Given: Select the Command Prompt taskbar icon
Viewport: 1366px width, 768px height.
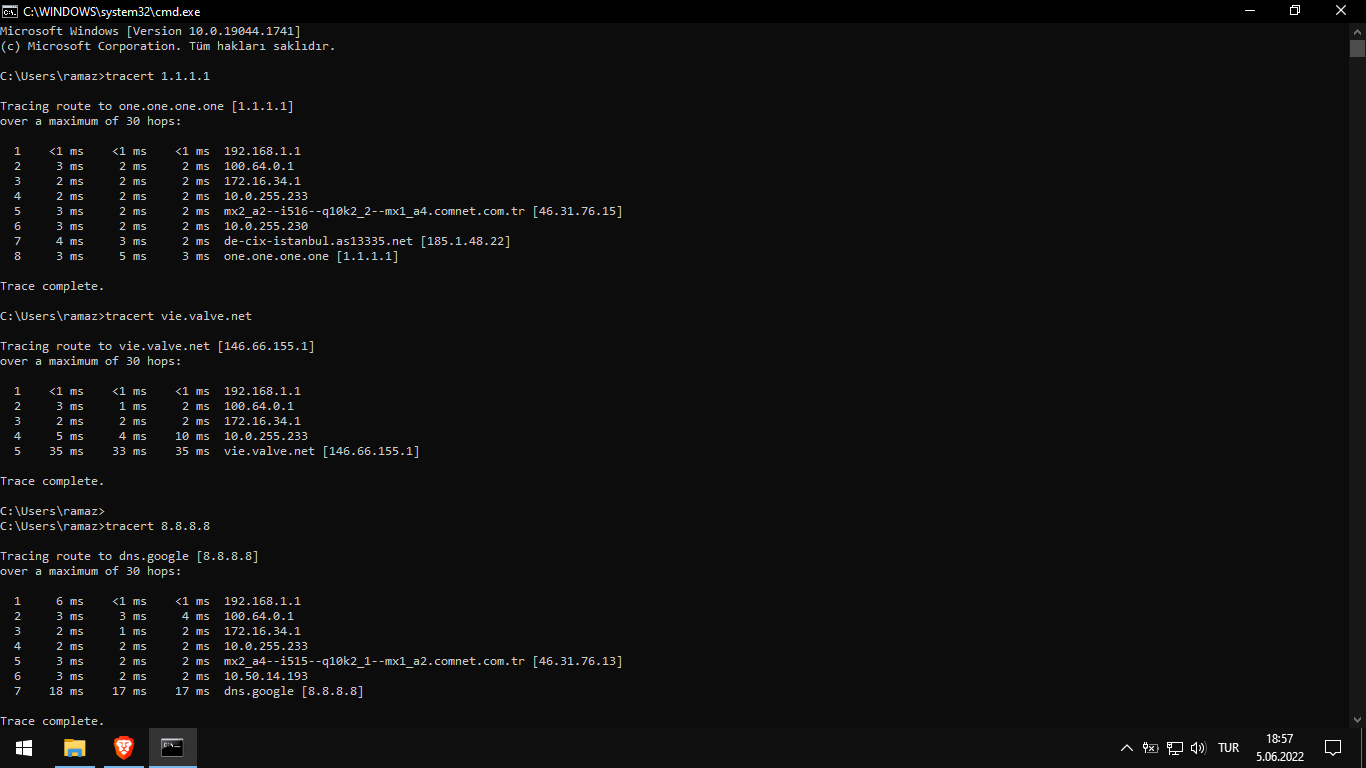Looking at the screenshot, I should click(x=173, y=747).
